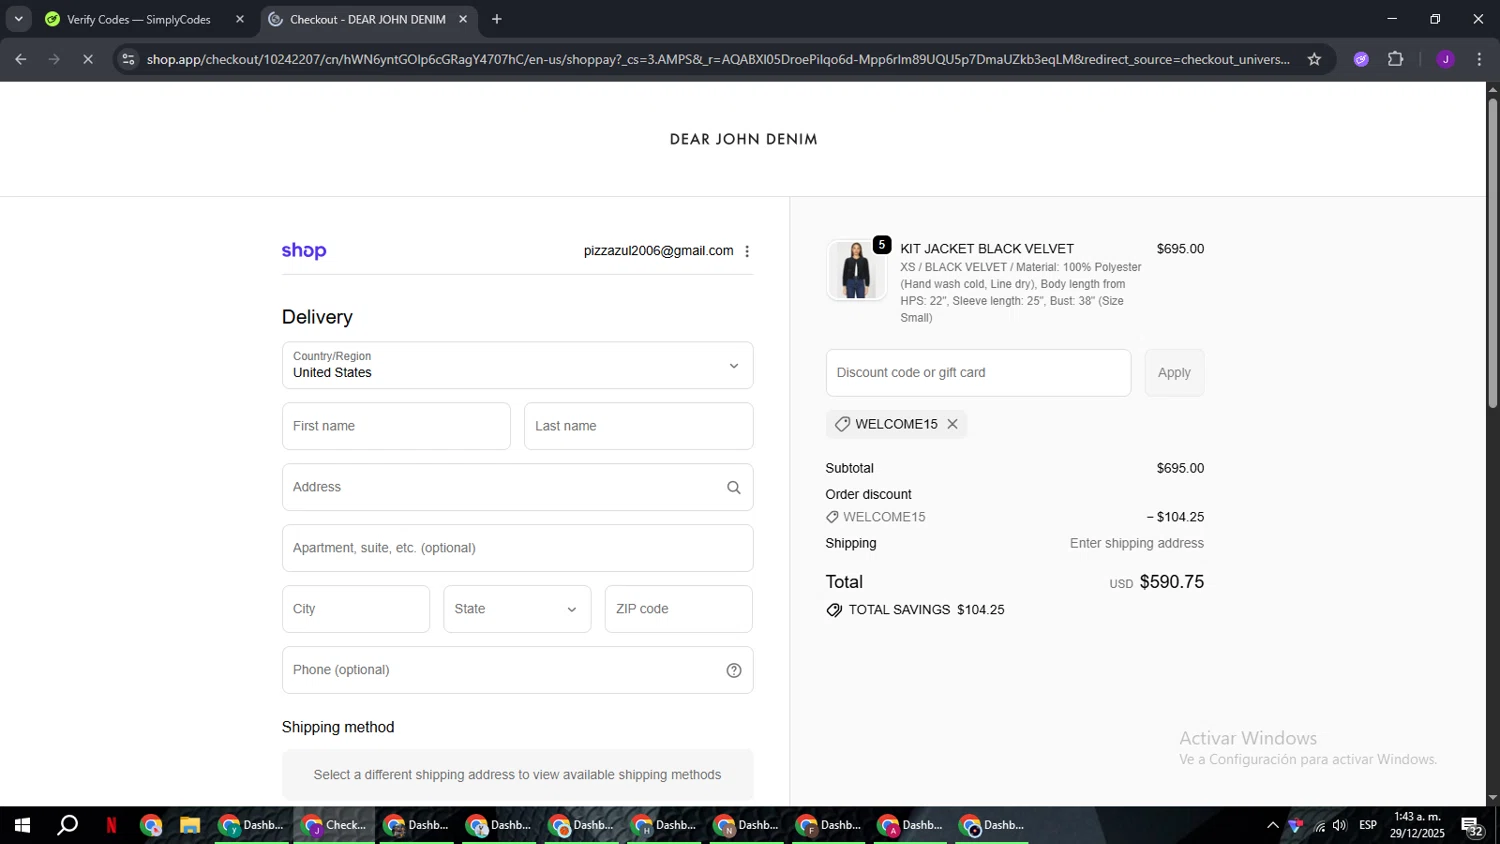1500x844 pixels.
Task: View site information icon in address bar
Action: (x=128, y=60)
